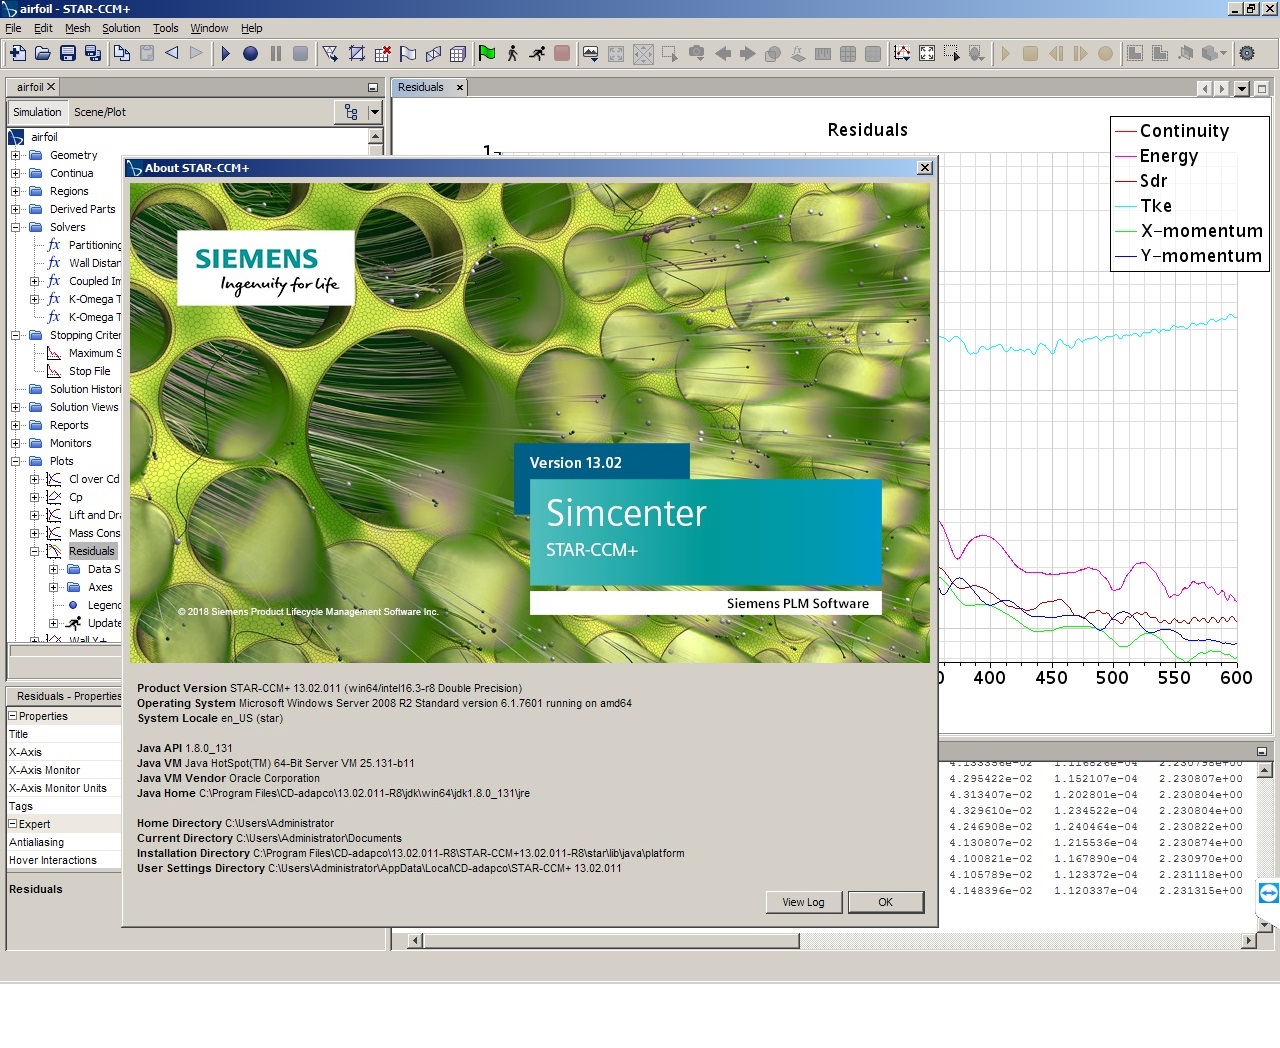1280x1048 pixels.
Task: Click the gear settings icon in toolbar
Action: (1247, 53)
